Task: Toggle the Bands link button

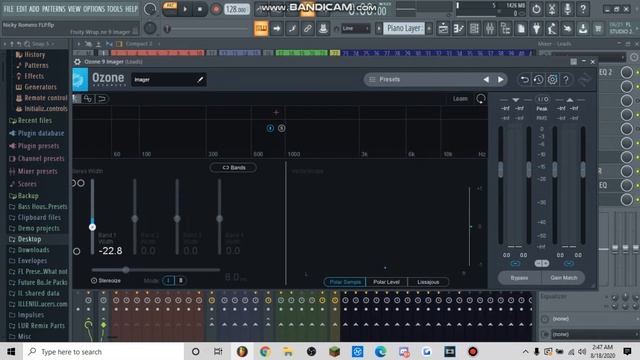Action: pyautogui.click(x=233, y=167)
